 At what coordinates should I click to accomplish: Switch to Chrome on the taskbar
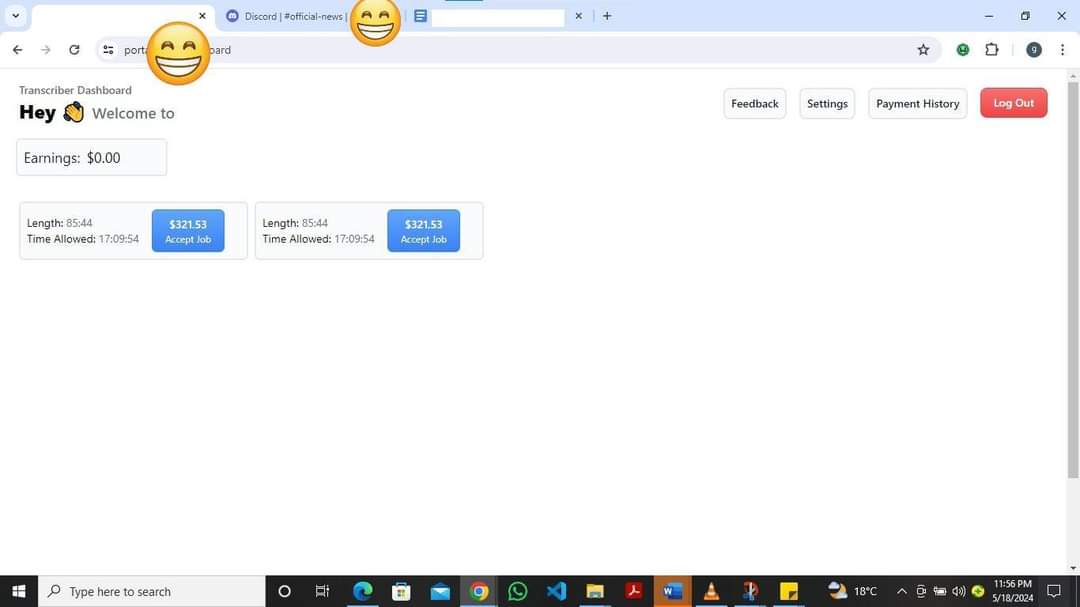[479, 591]
